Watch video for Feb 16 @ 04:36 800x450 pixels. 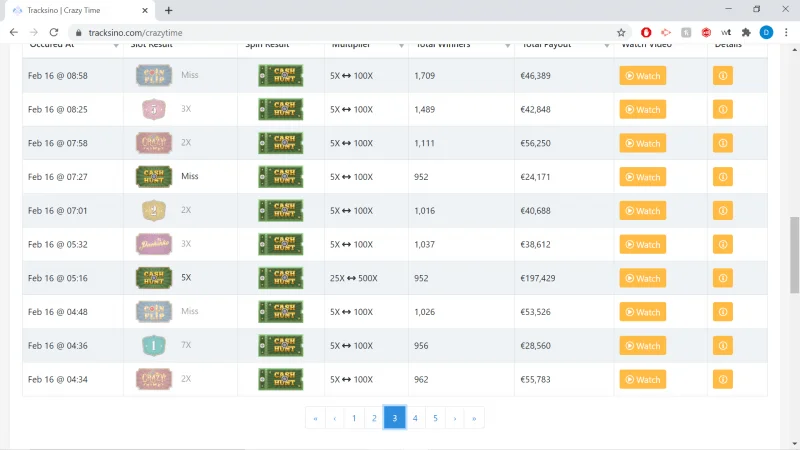point(642,345)
